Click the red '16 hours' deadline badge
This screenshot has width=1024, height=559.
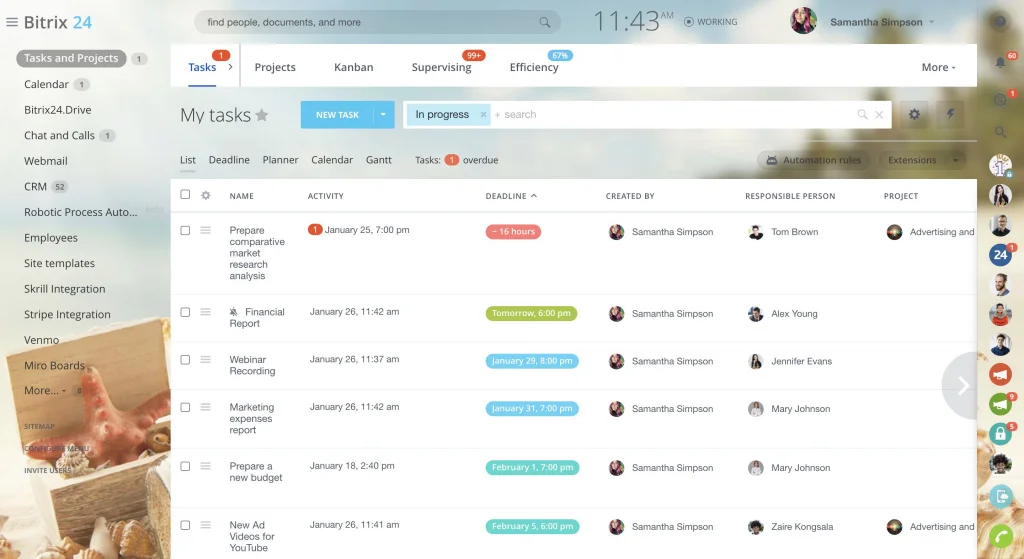(513, 232)
